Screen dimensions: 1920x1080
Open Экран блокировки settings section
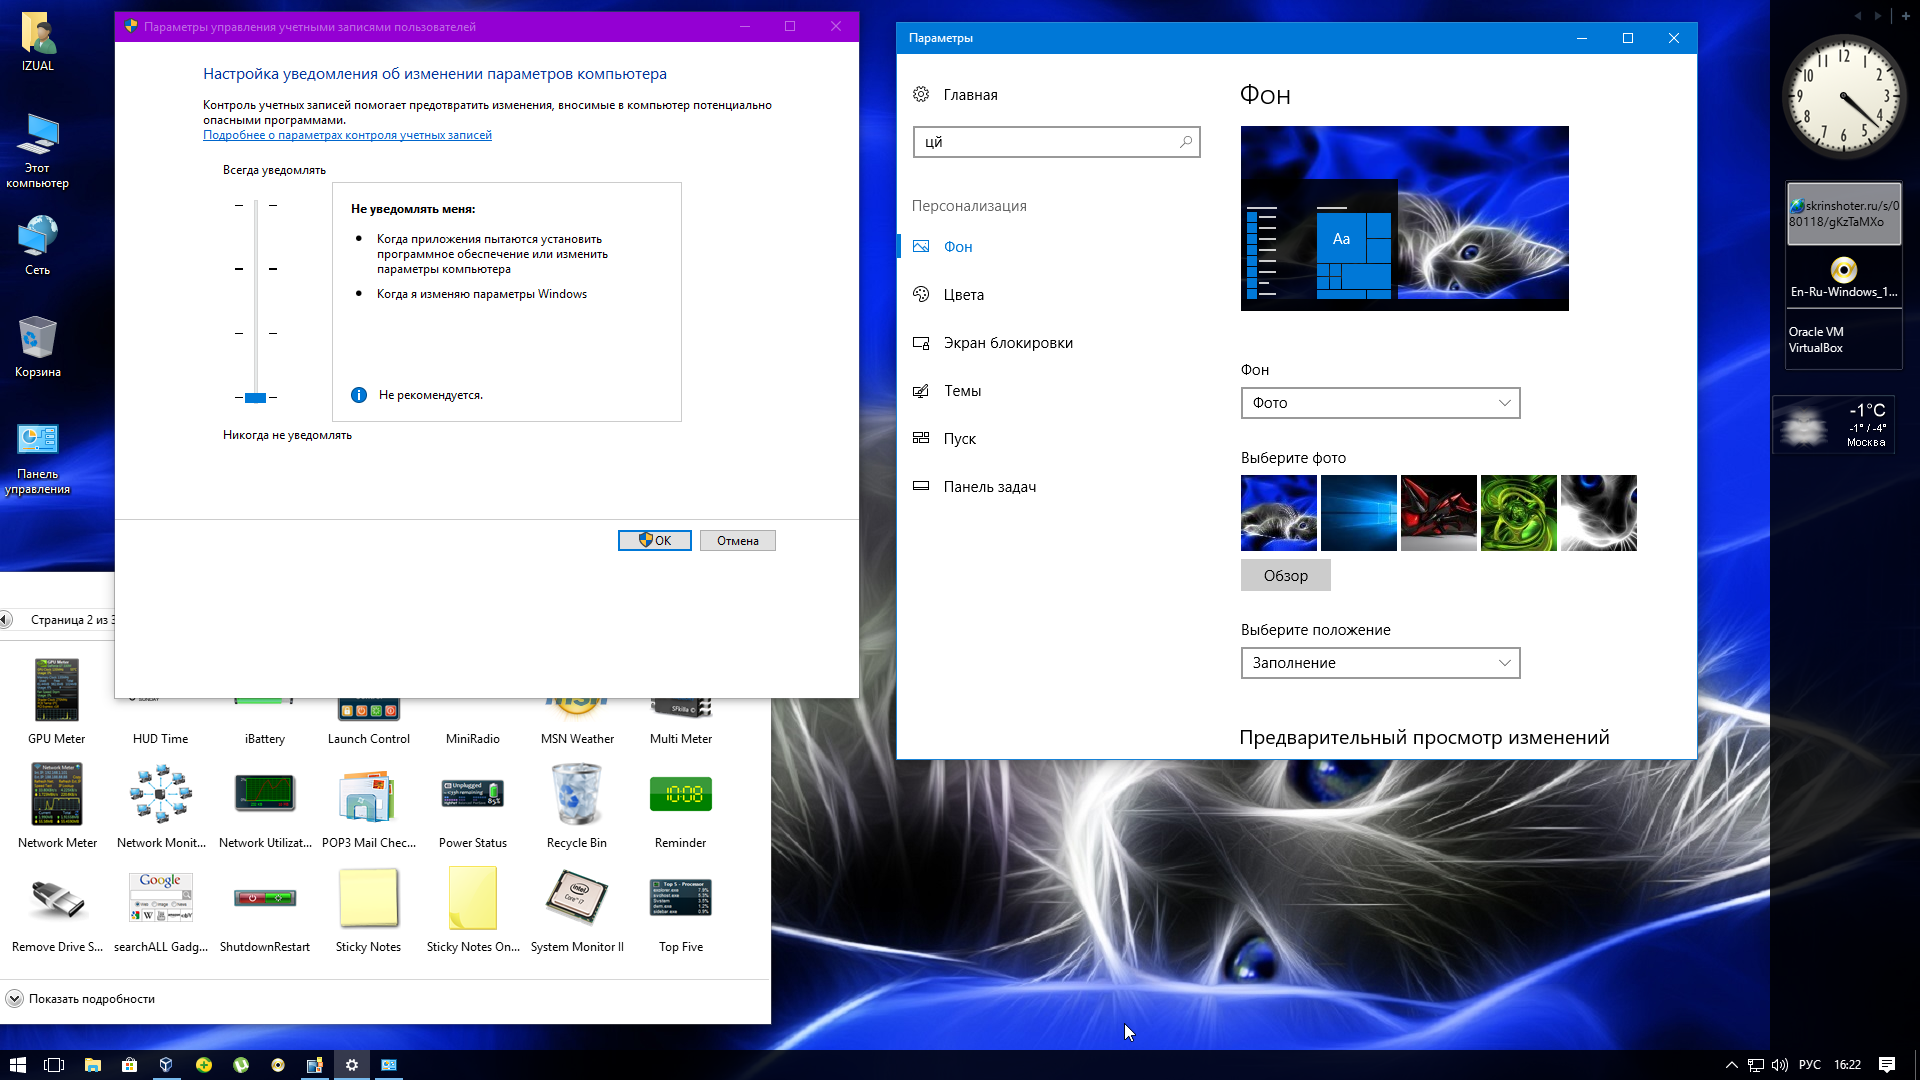[1007, 343]
